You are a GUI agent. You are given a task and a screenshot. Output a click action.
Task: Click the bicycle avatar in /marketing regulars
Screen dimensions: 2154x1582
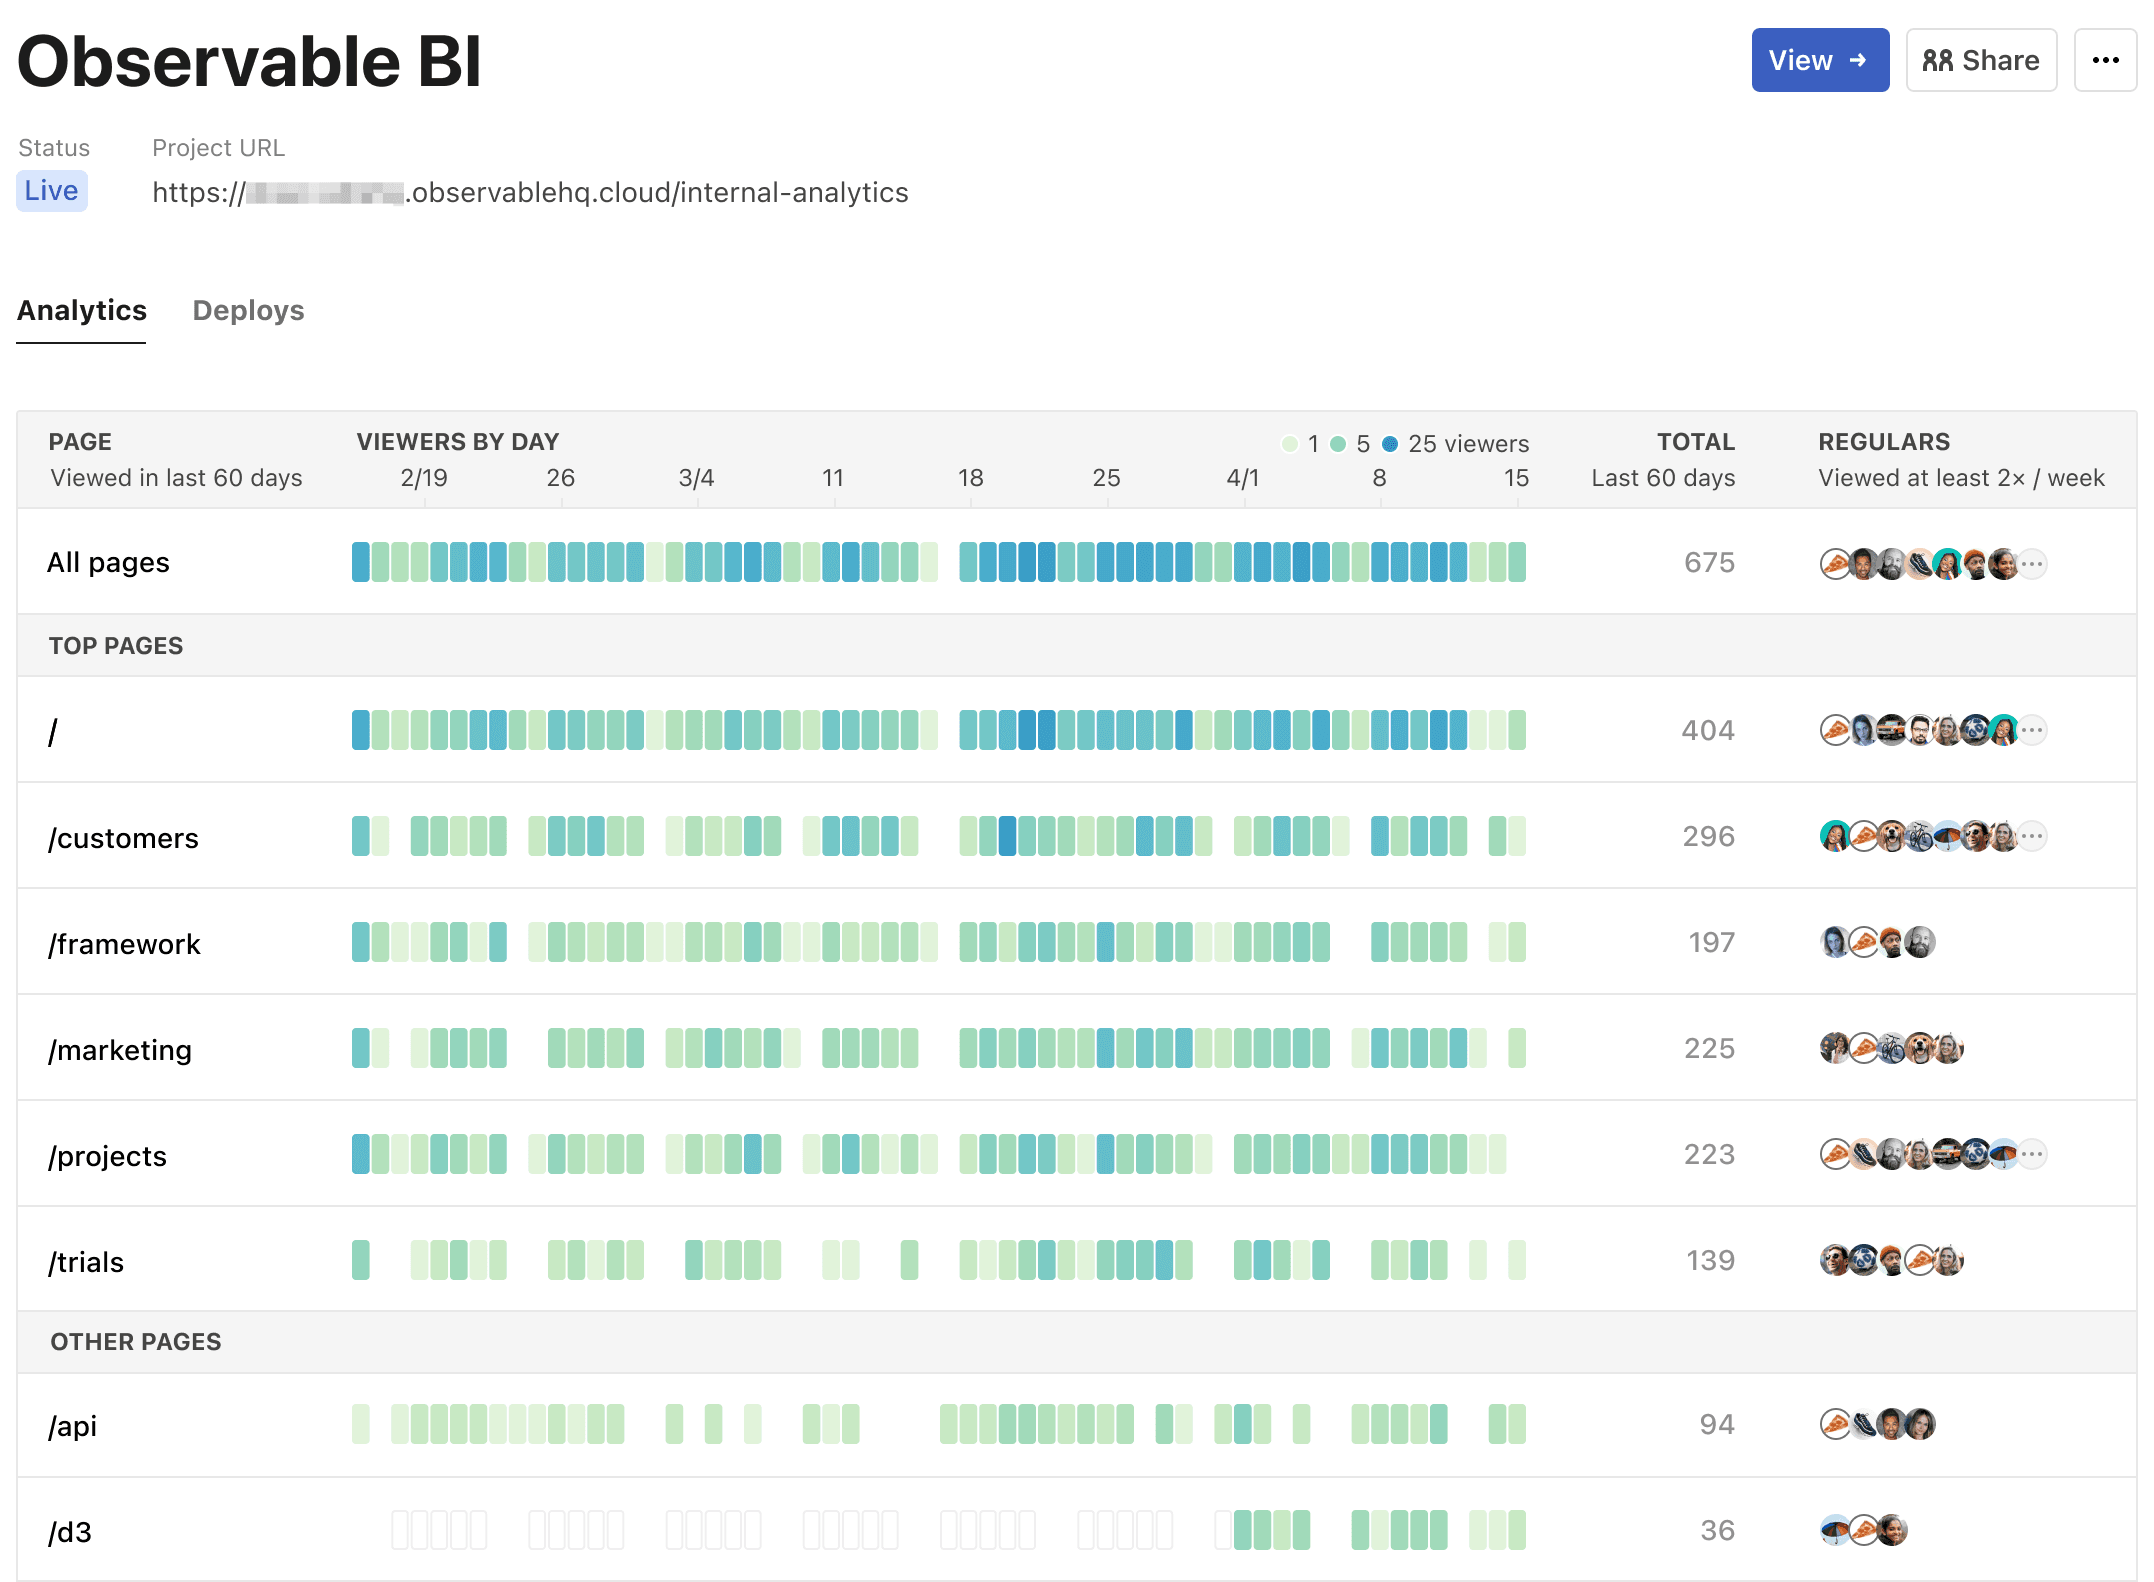(x=1891, y=1048)
